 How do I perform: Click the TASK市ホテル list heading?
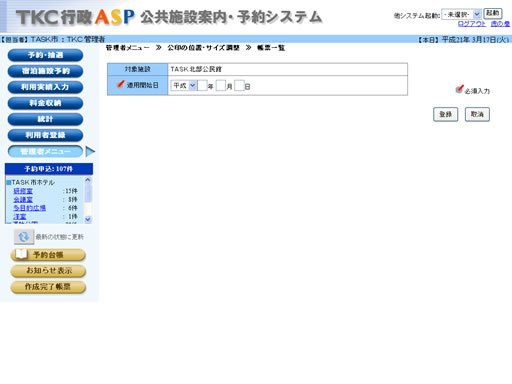[33, 182]
